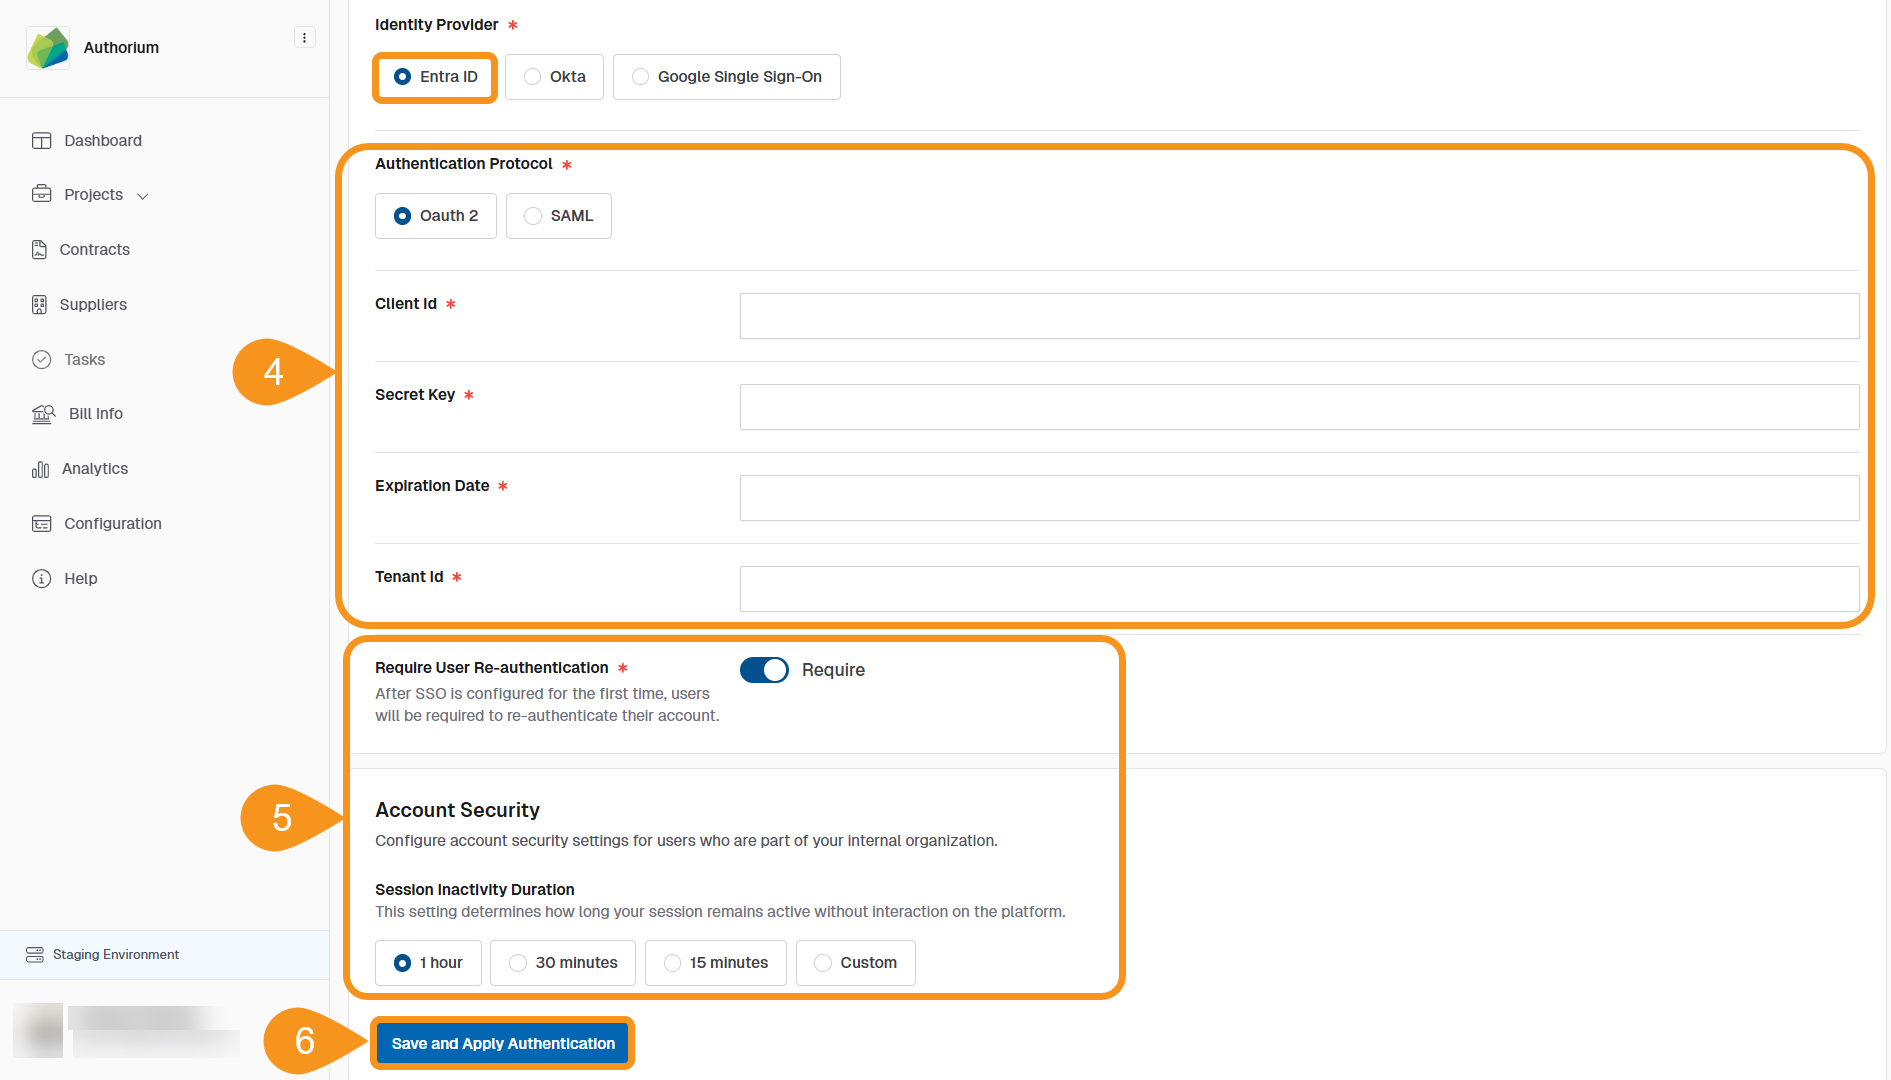Open the Staging Environment selector
Viewport: 1891px width, 1080px height.
[116, 954]
